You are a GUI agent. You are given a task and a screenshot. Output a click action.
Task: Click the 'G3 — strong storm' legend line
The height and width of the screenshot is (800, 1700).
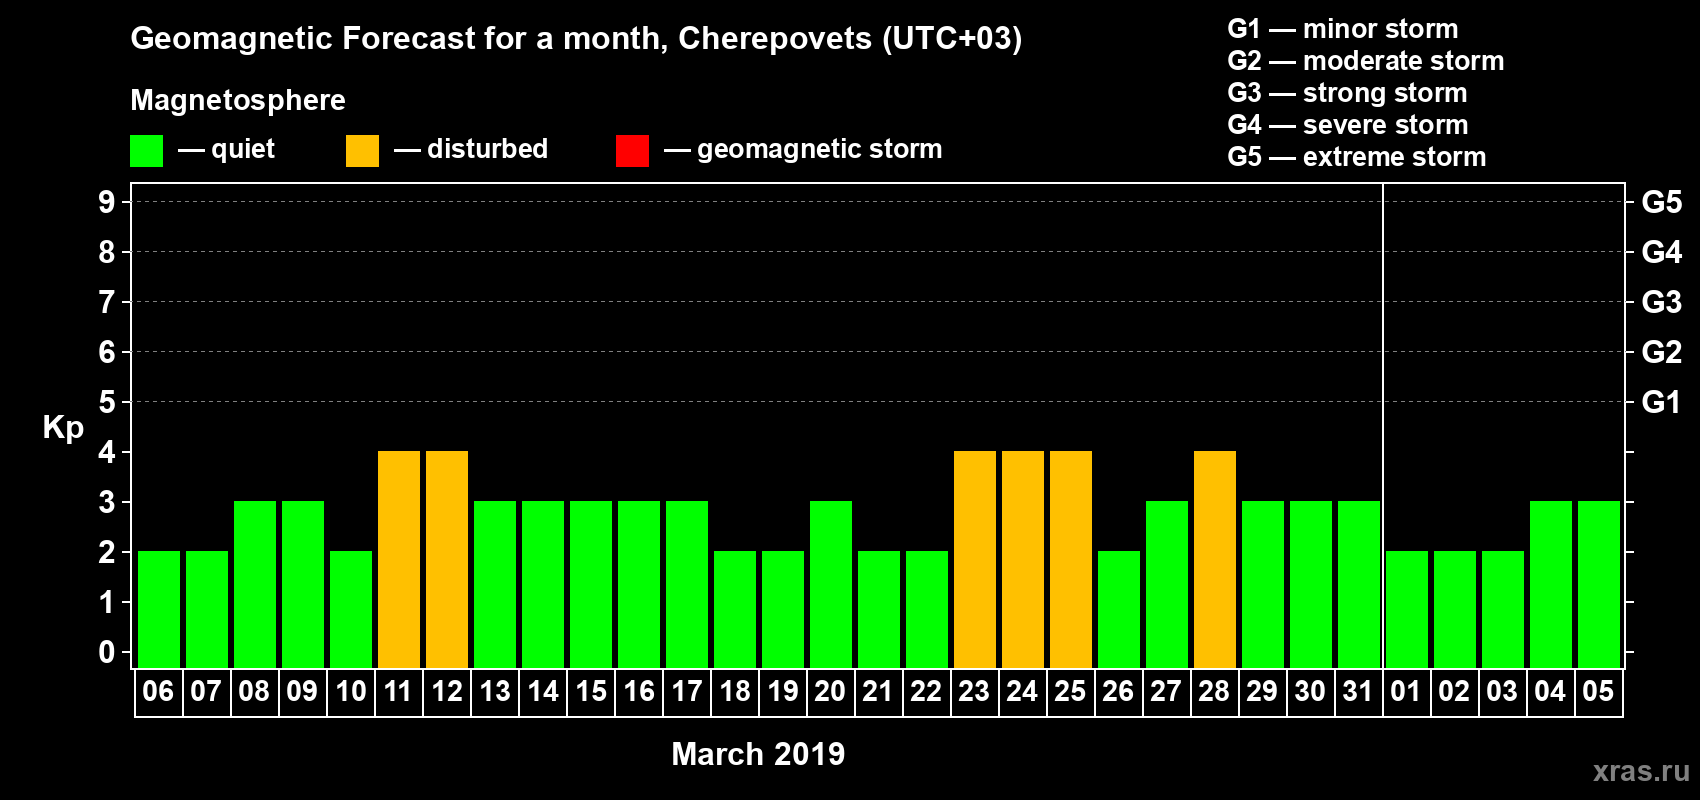tap(1347, 93)
